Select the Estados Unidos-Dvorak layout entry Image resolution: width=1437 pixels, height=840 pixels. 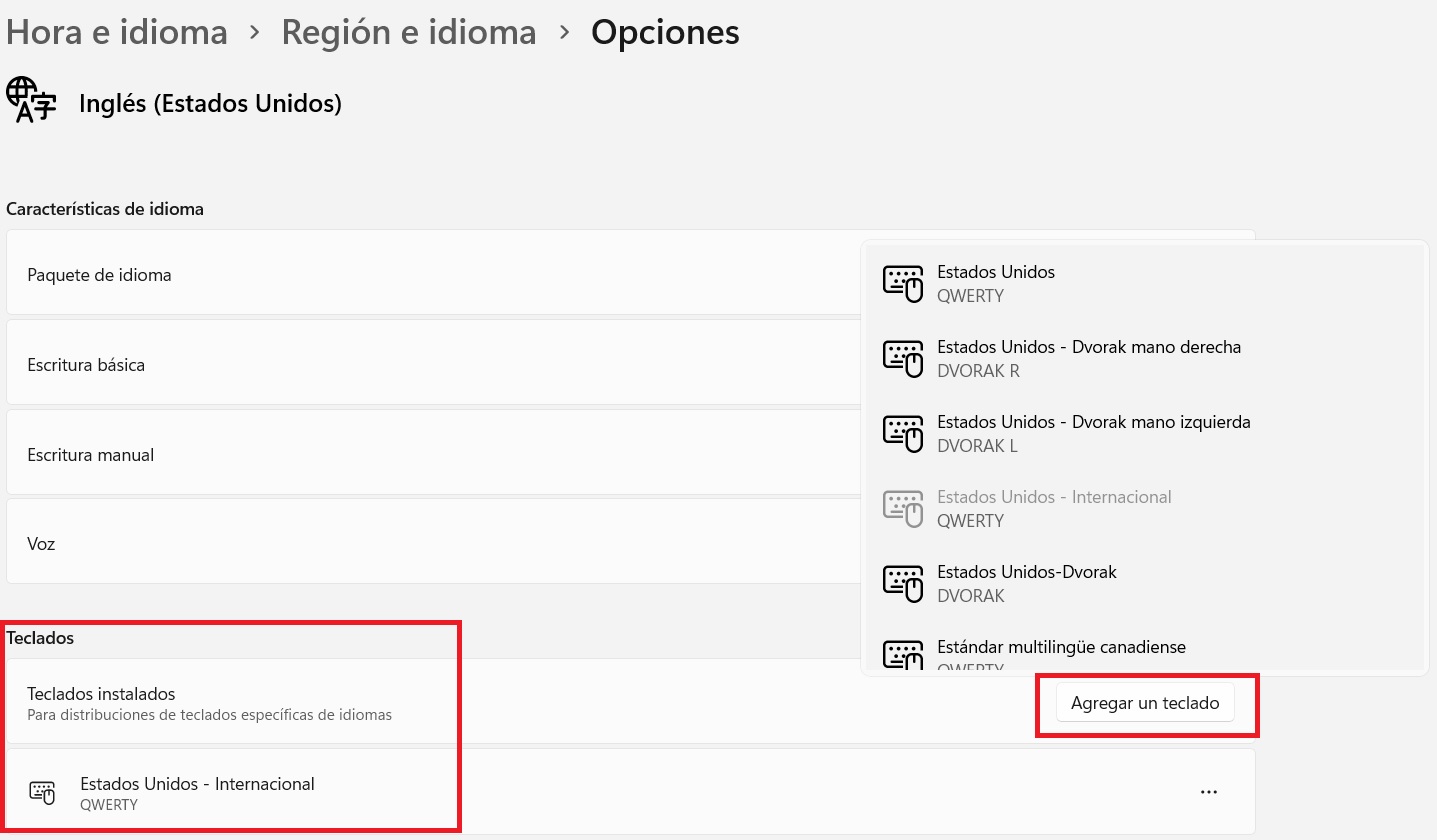pyautogui.click(x=1144, y=583)
